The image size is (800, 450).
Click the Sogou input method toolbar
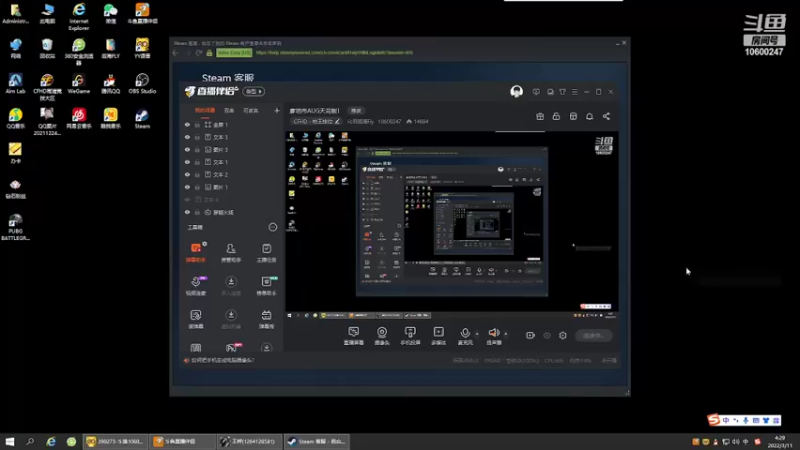click(744, 420)
